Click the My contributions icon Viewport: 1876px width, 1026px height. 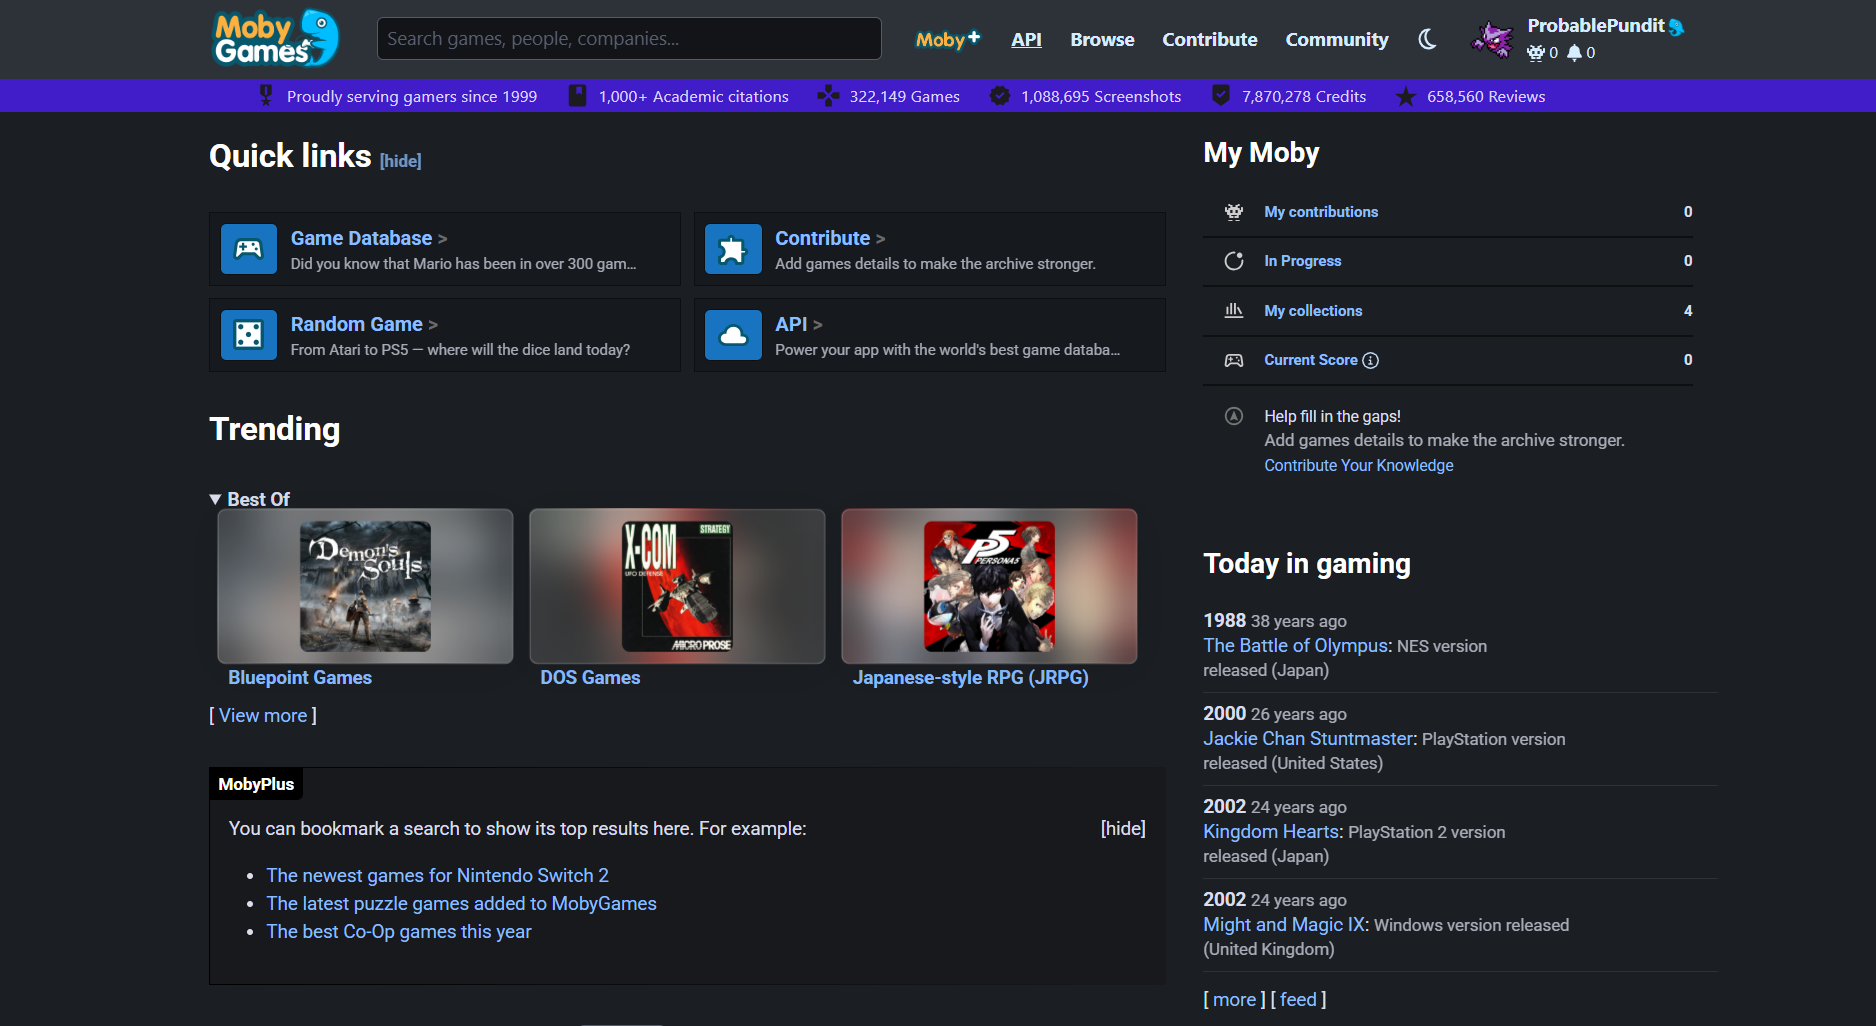point(1234,212)
